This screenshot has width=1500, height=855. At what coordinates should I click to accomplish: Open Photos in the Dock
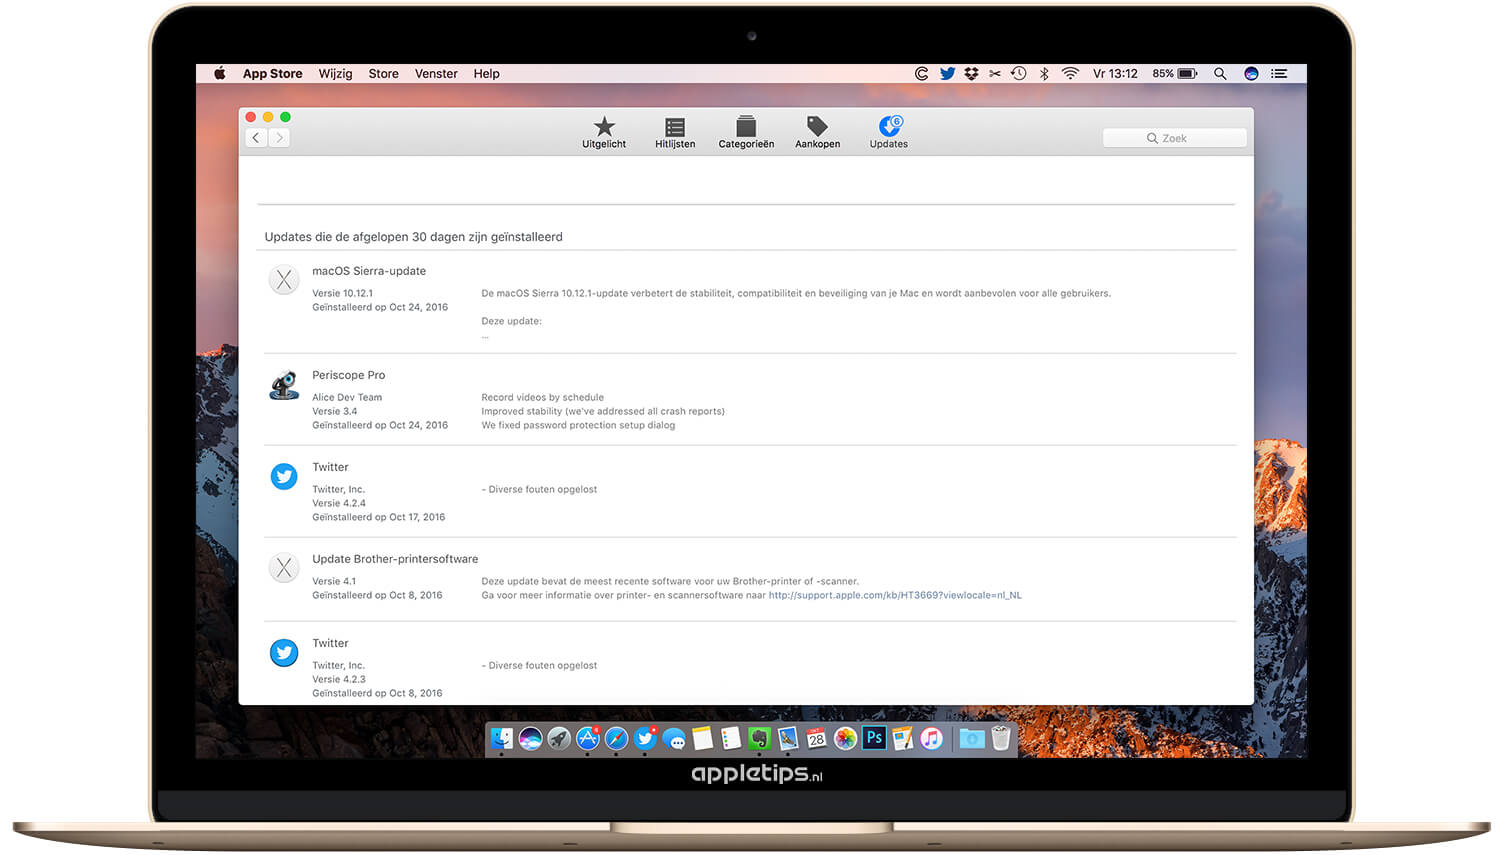(846, 738)
